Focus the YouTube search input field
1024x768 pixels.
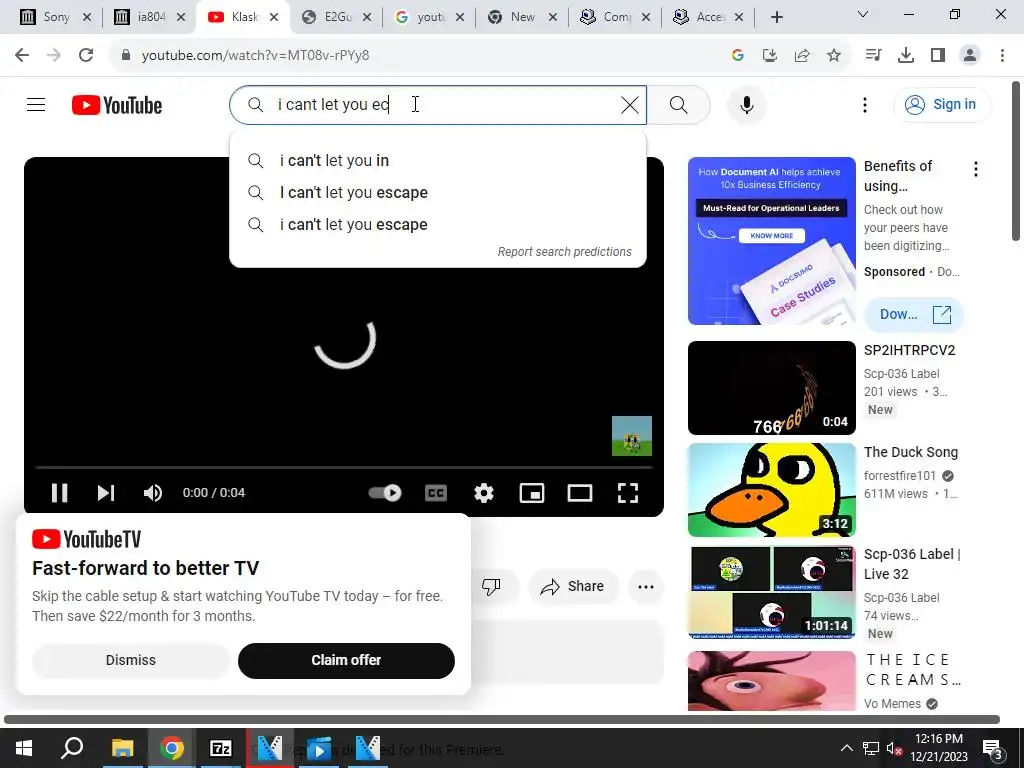(438, 104)
